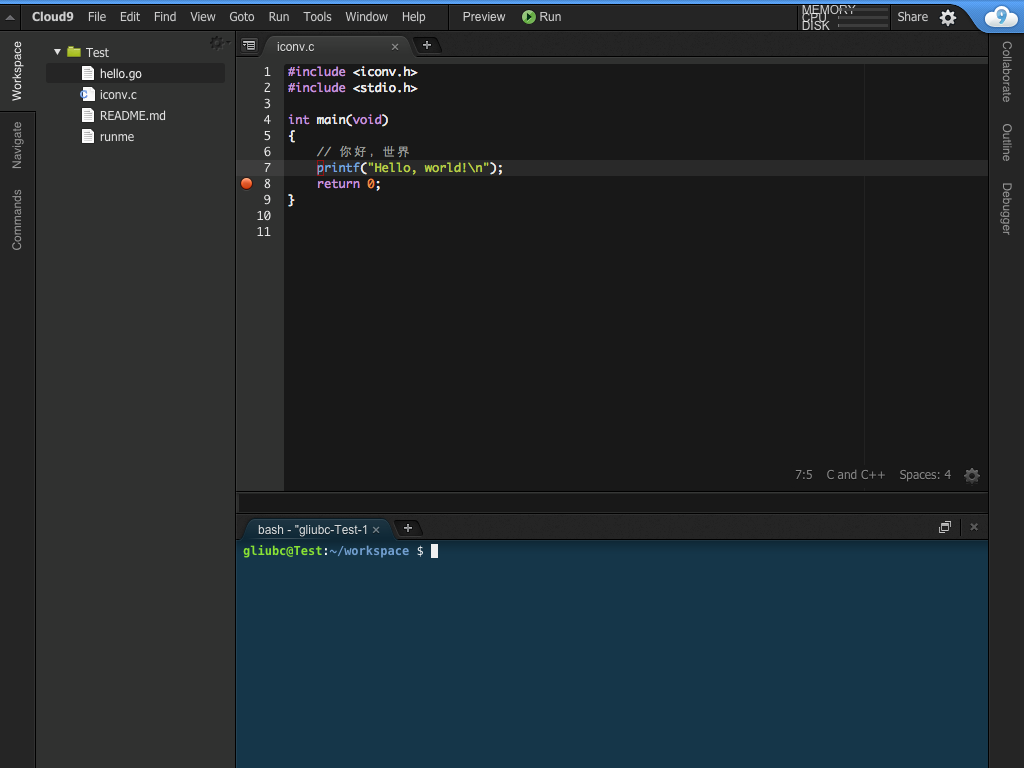This screenshot has height=768, width=1024.
Task: Open the C and C++ syntax mode selector
Action: coord(855,475)
